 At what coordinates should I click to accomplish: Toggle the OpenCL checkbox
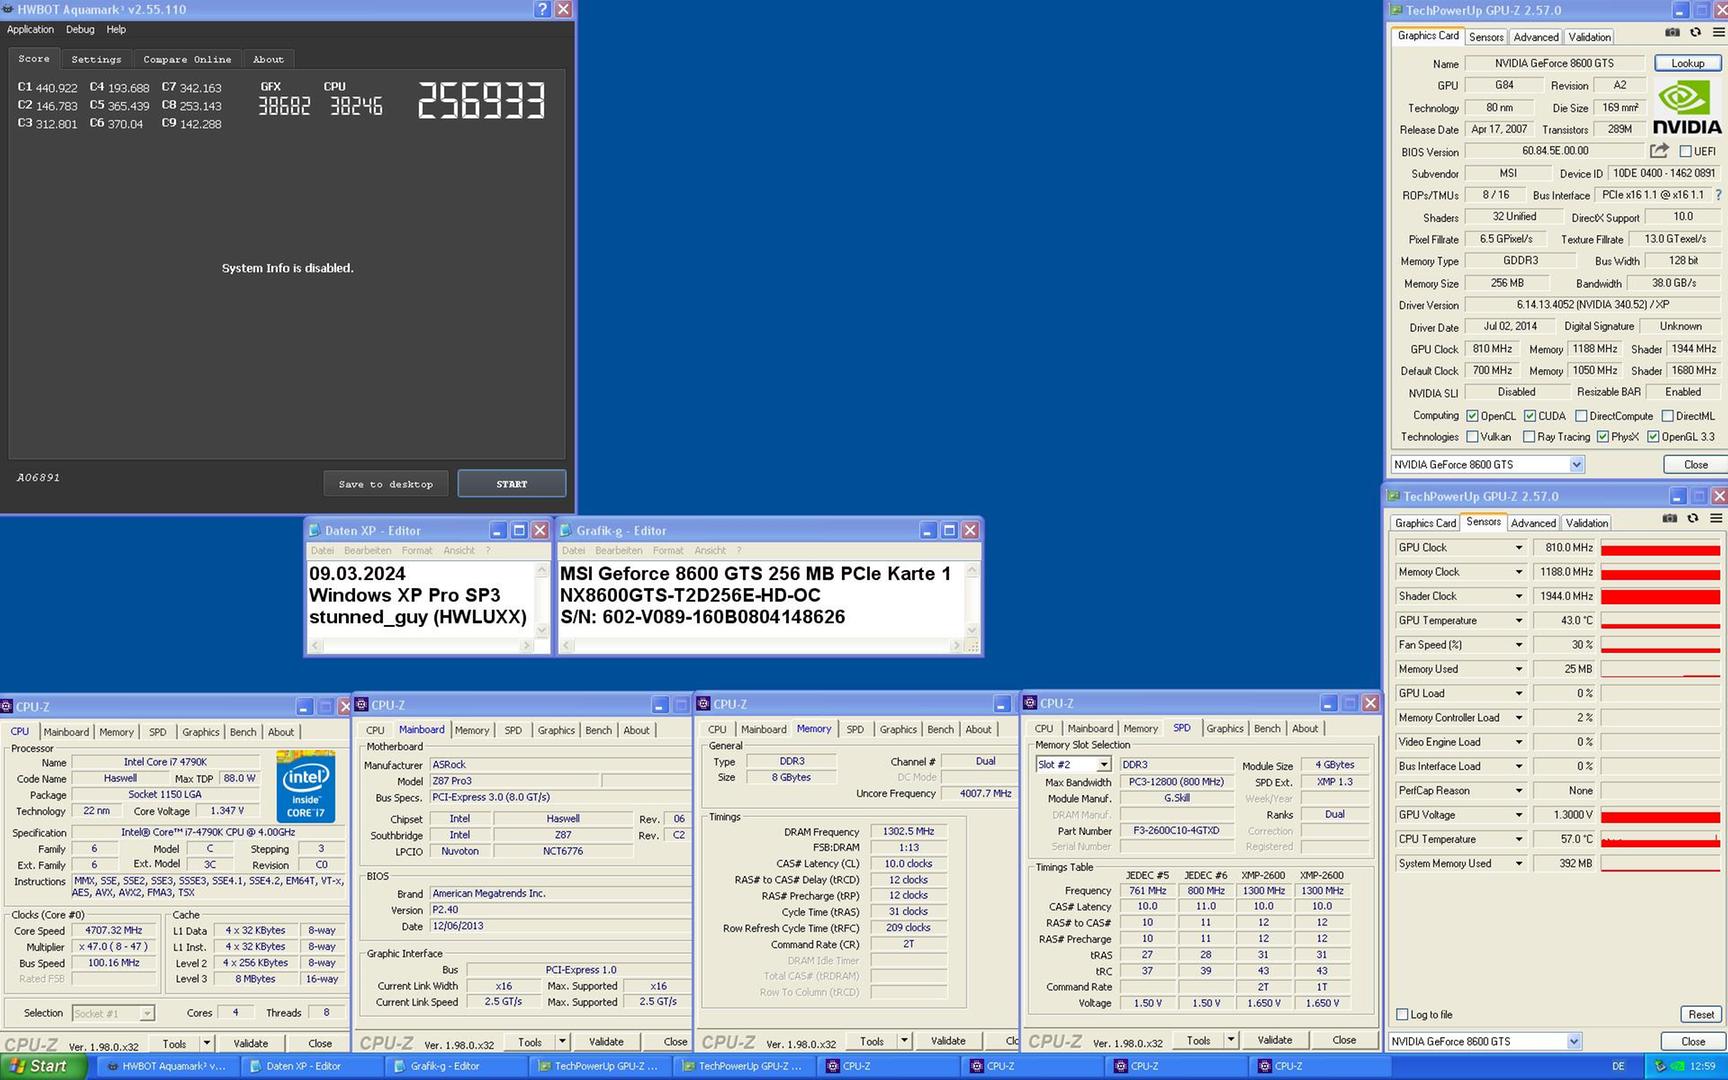(x=1472, y=416)
